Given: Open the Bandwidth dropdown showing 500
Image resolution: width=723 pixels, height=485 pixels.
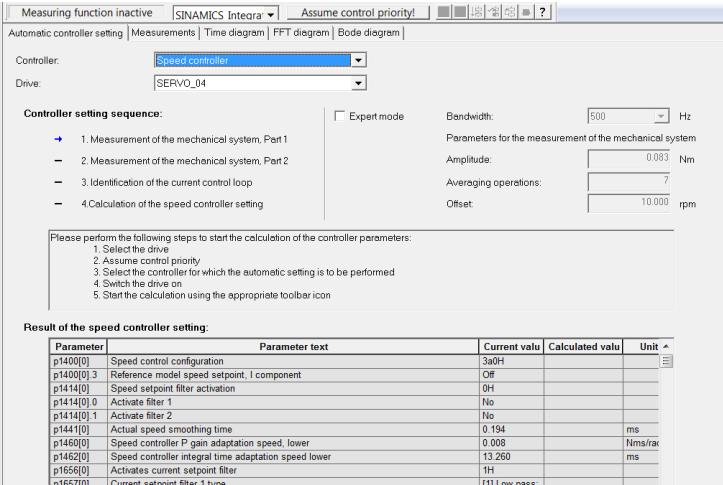Looking at the screenshot, I should pos(661,116).
